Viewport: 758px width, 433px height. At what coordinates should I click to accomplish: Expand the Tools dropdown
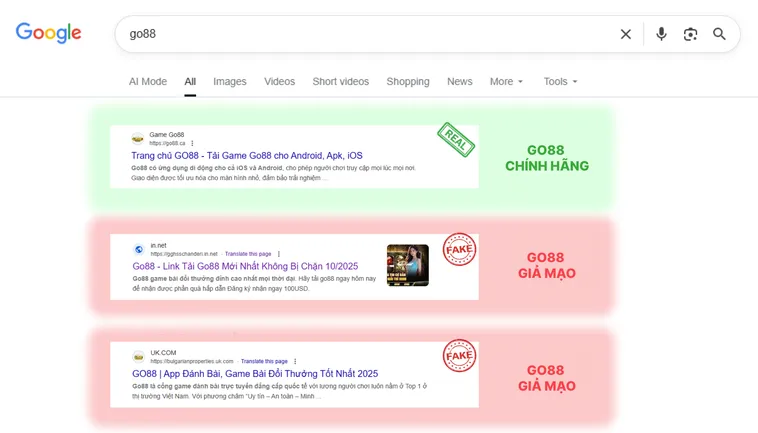pyautogui.click(x=560, y=82)
